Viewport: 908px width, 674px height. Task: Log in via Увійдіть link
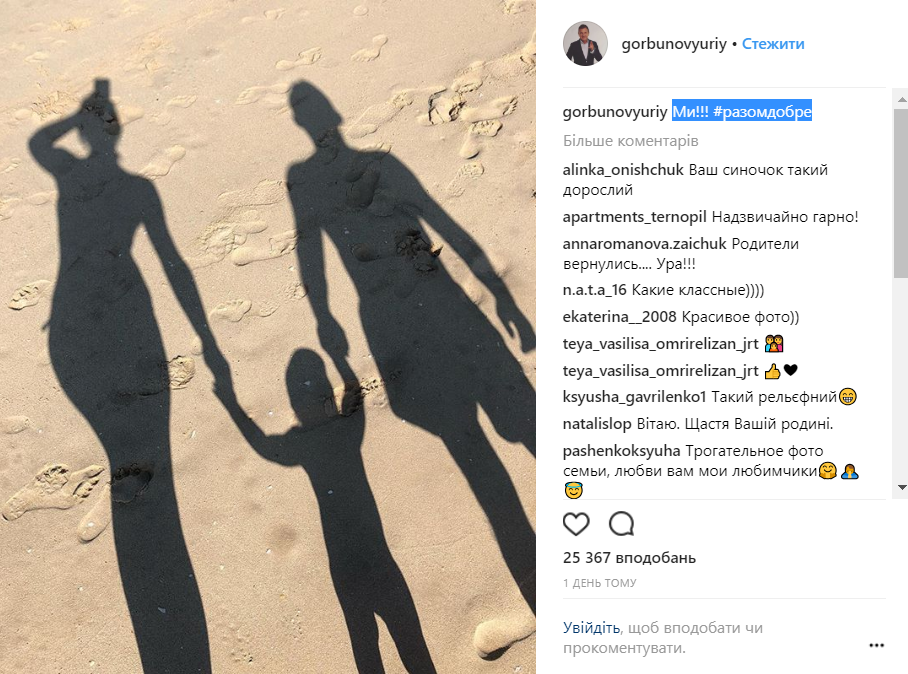tap(591, 628)
